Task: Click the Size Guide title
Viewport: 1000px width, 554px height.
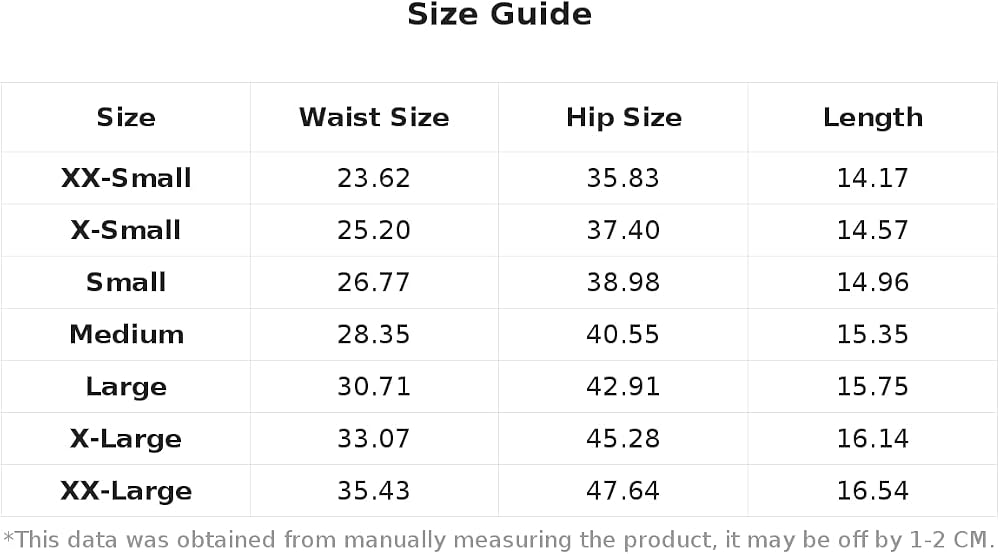Action: click(x=499, y=15)
